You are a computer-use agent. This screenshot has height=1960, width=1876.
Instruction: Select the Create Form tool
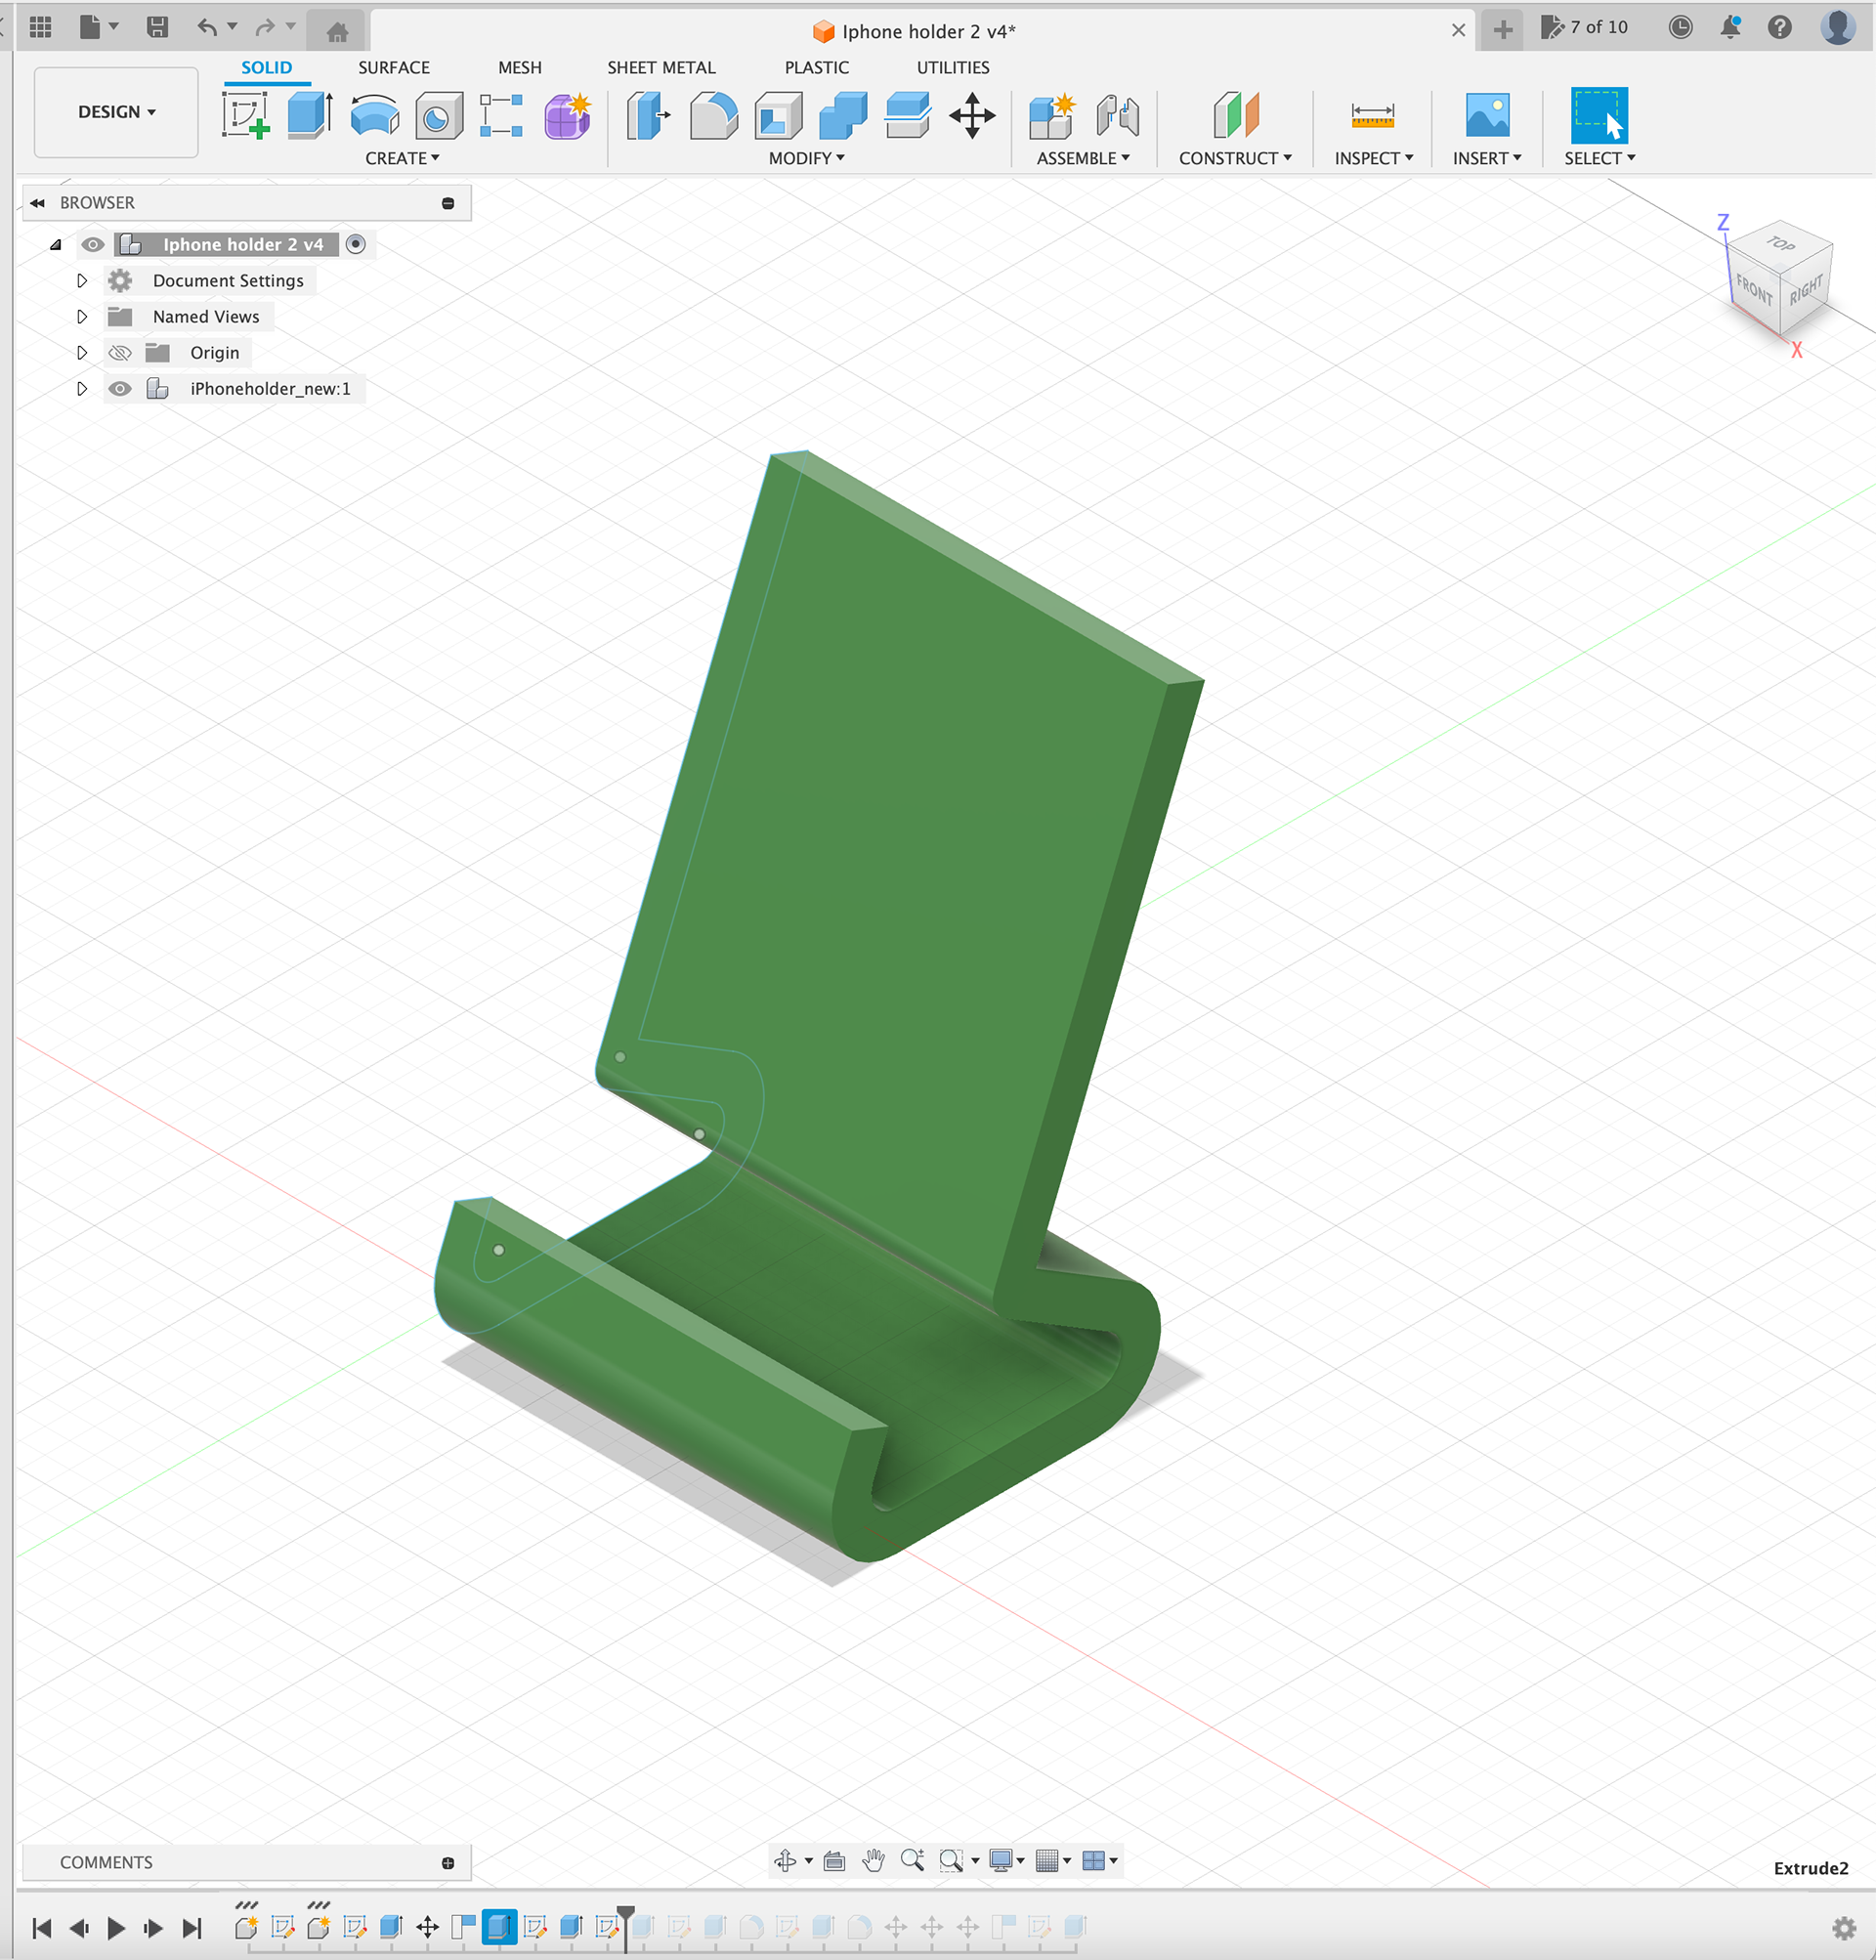567,115
